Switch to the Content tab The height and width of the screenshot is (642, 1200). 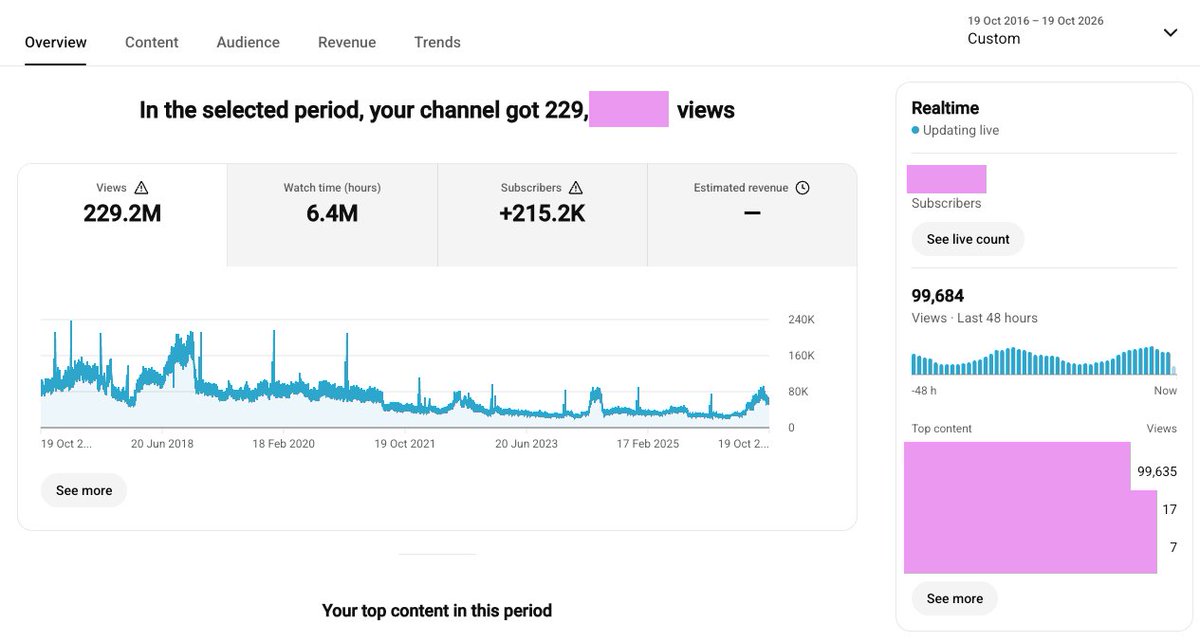(x=152, y=42)
